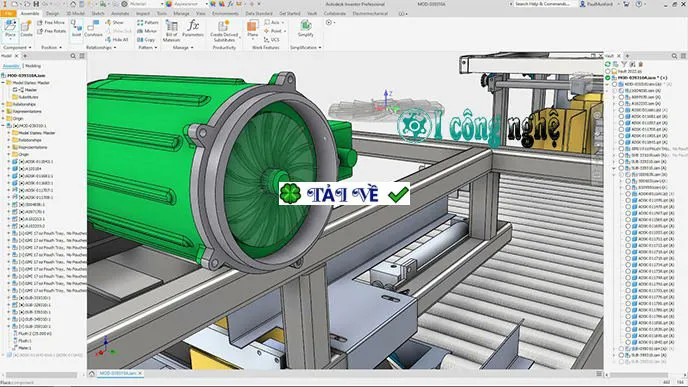Open the Model browser menu icon
The width and height of the screenshot is (688, 387).
coord(82,56)
